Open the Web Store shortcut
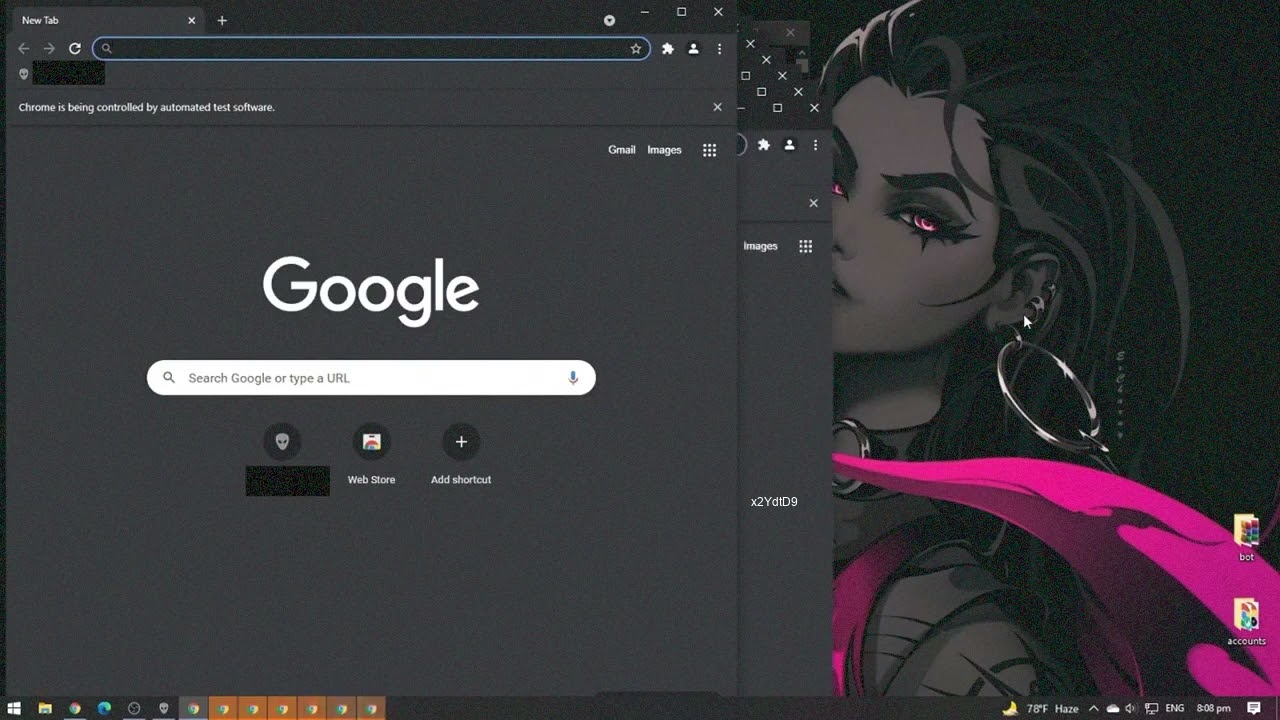The width and height of the screenshot is (1280, 720). pos(371,455)
